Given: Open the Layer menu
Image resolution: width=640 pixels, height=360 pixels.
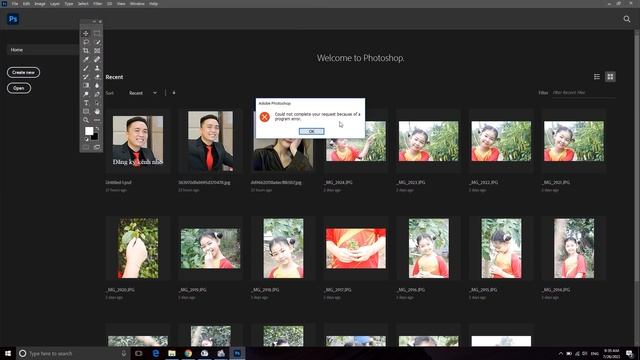Looking at the screenshot, I should pos(55,4).
